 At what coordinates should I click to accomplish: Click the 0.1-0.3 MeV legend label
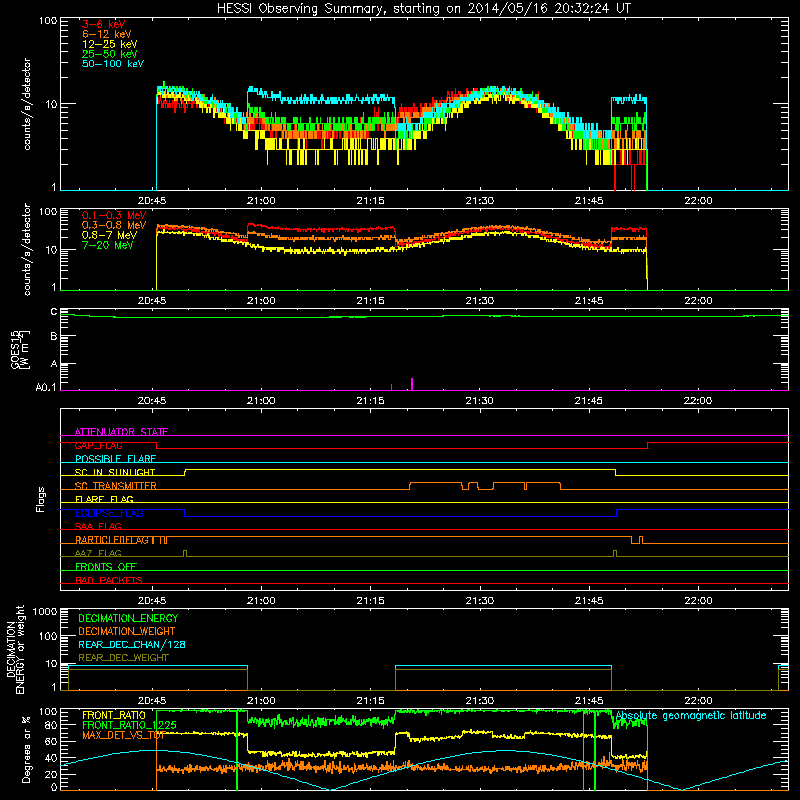(x=114, y=215)
